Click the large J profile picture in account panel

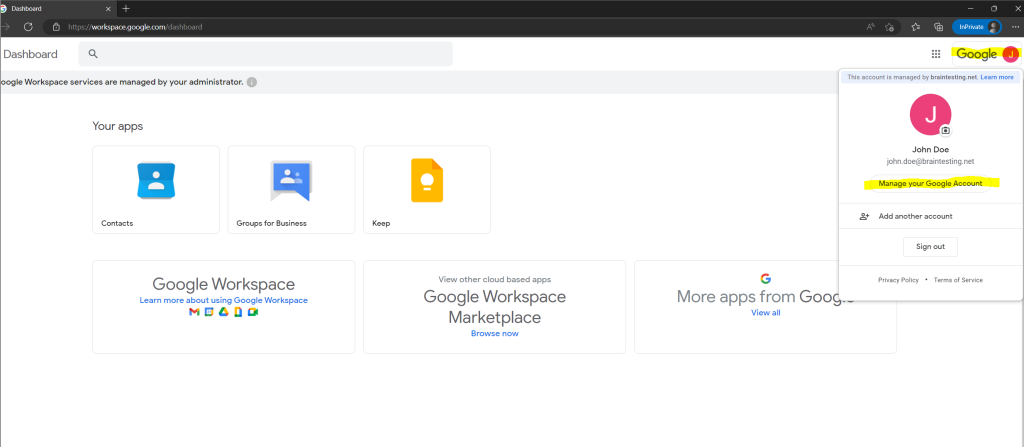[x=930, y=114]
